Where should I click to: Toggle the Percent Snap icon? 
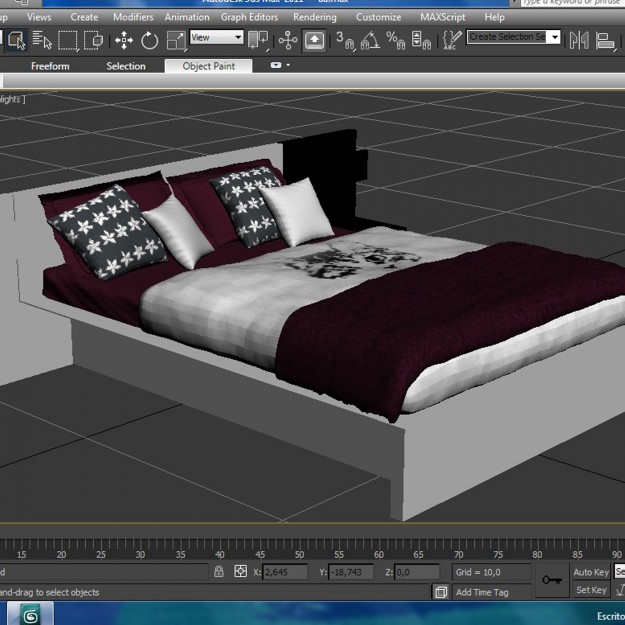tap(395, 40)
